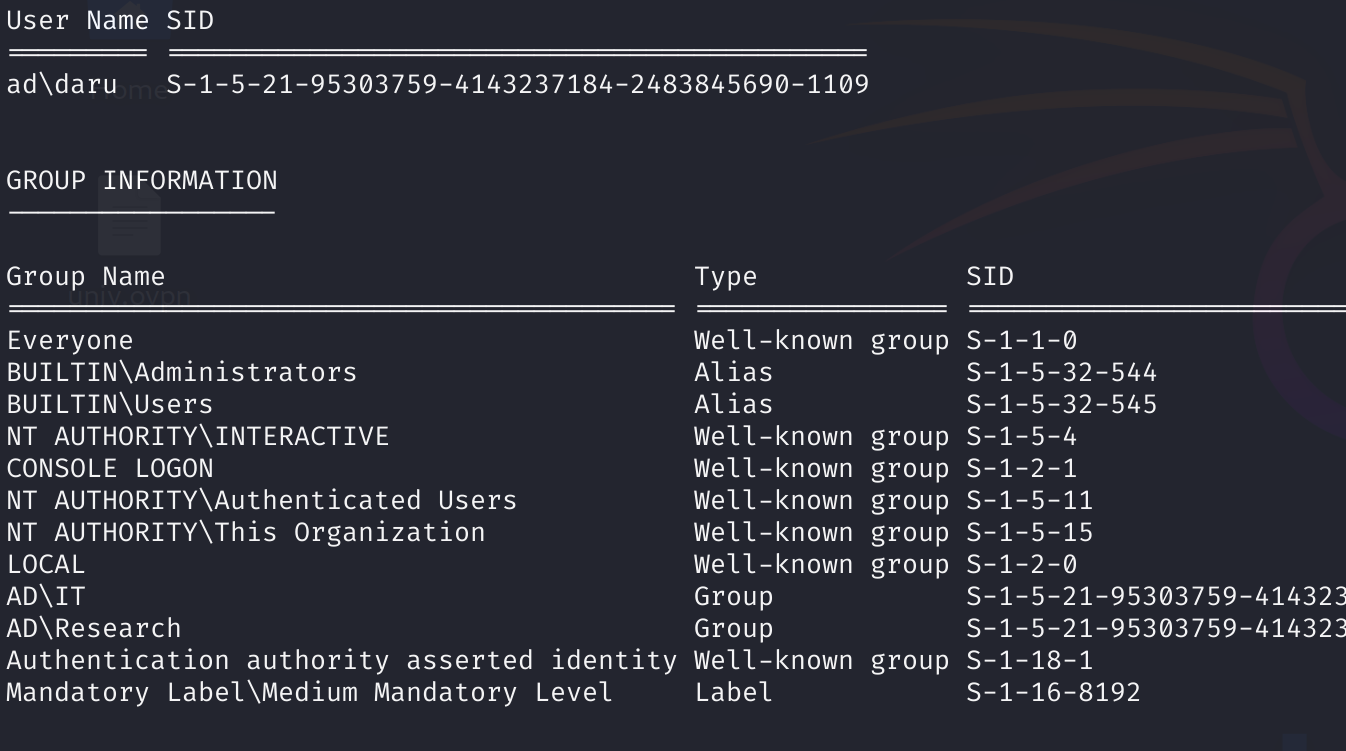Click the faint univ.ovpn file icon
Screen dimensions: 1346x751
(129, 228)
